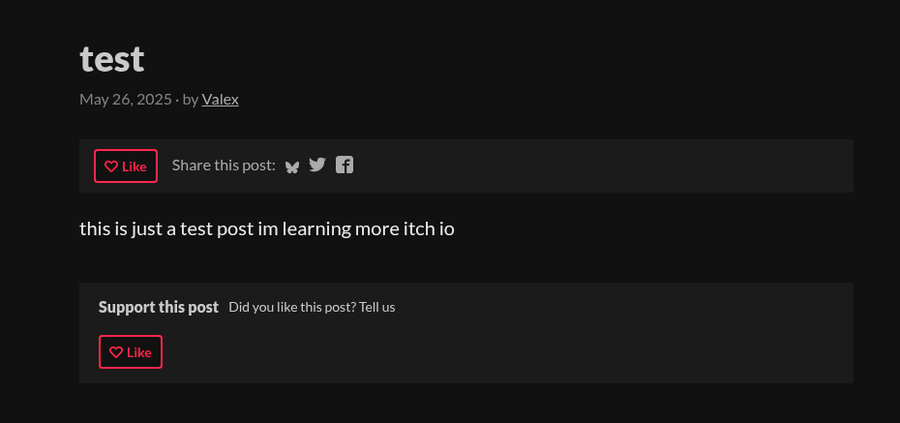Screen dimensions: 900x423
Task: Click the "Like" text in the top Like button
Action: tap(134, 166)
